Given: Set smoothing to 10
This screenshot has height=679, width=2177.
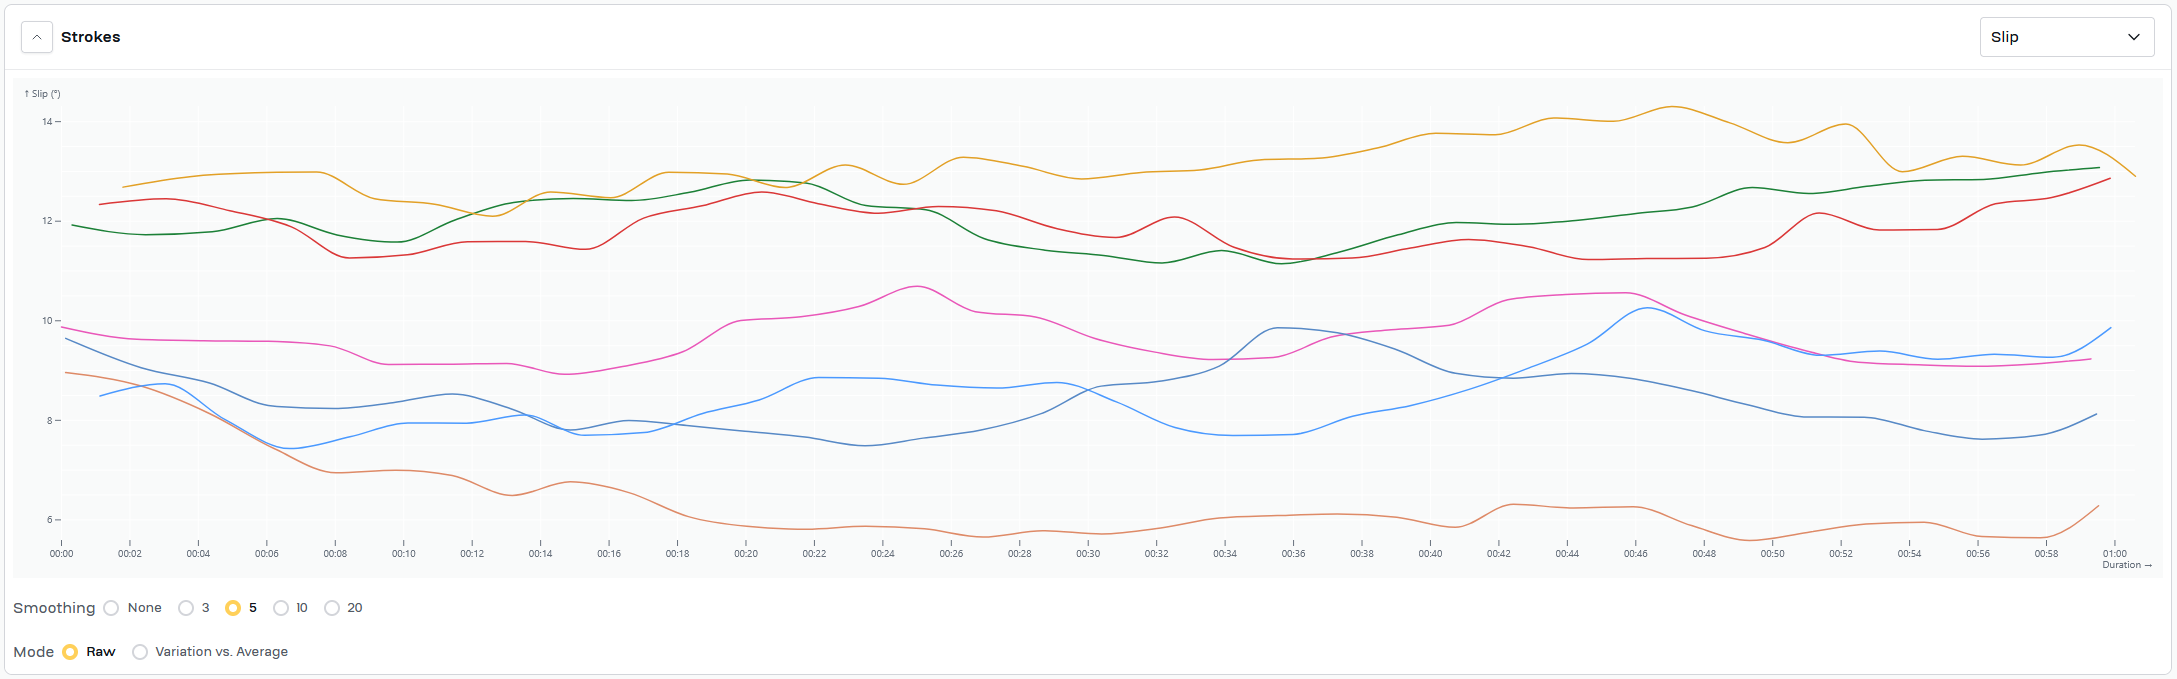Looking at the screenshot, I should pyautogui.click(x=281, y=608).
